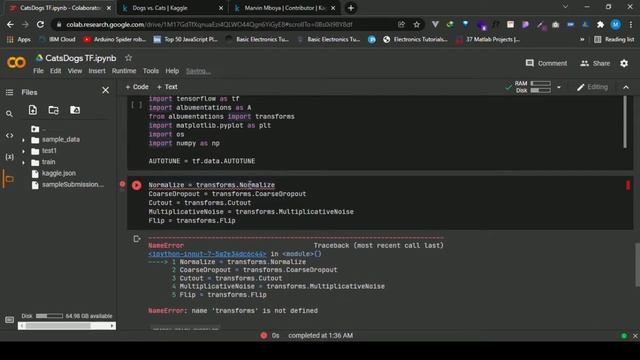640x360 pixels.
Task: Click the refresh folder icon in Files
Action: pyautogui.click(x=53, y=110)
